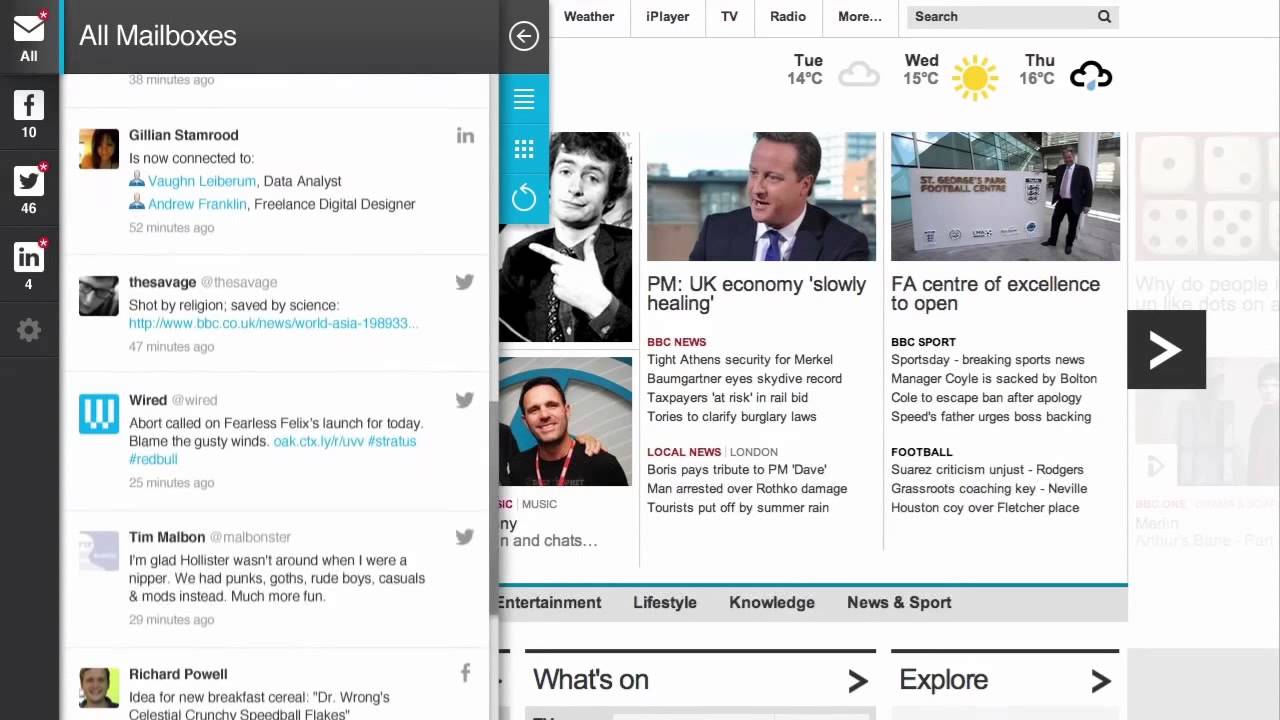This screenshot has height=720, width=1280.
Task: Open the Weather menu item
Action: [x=589, y=16]
